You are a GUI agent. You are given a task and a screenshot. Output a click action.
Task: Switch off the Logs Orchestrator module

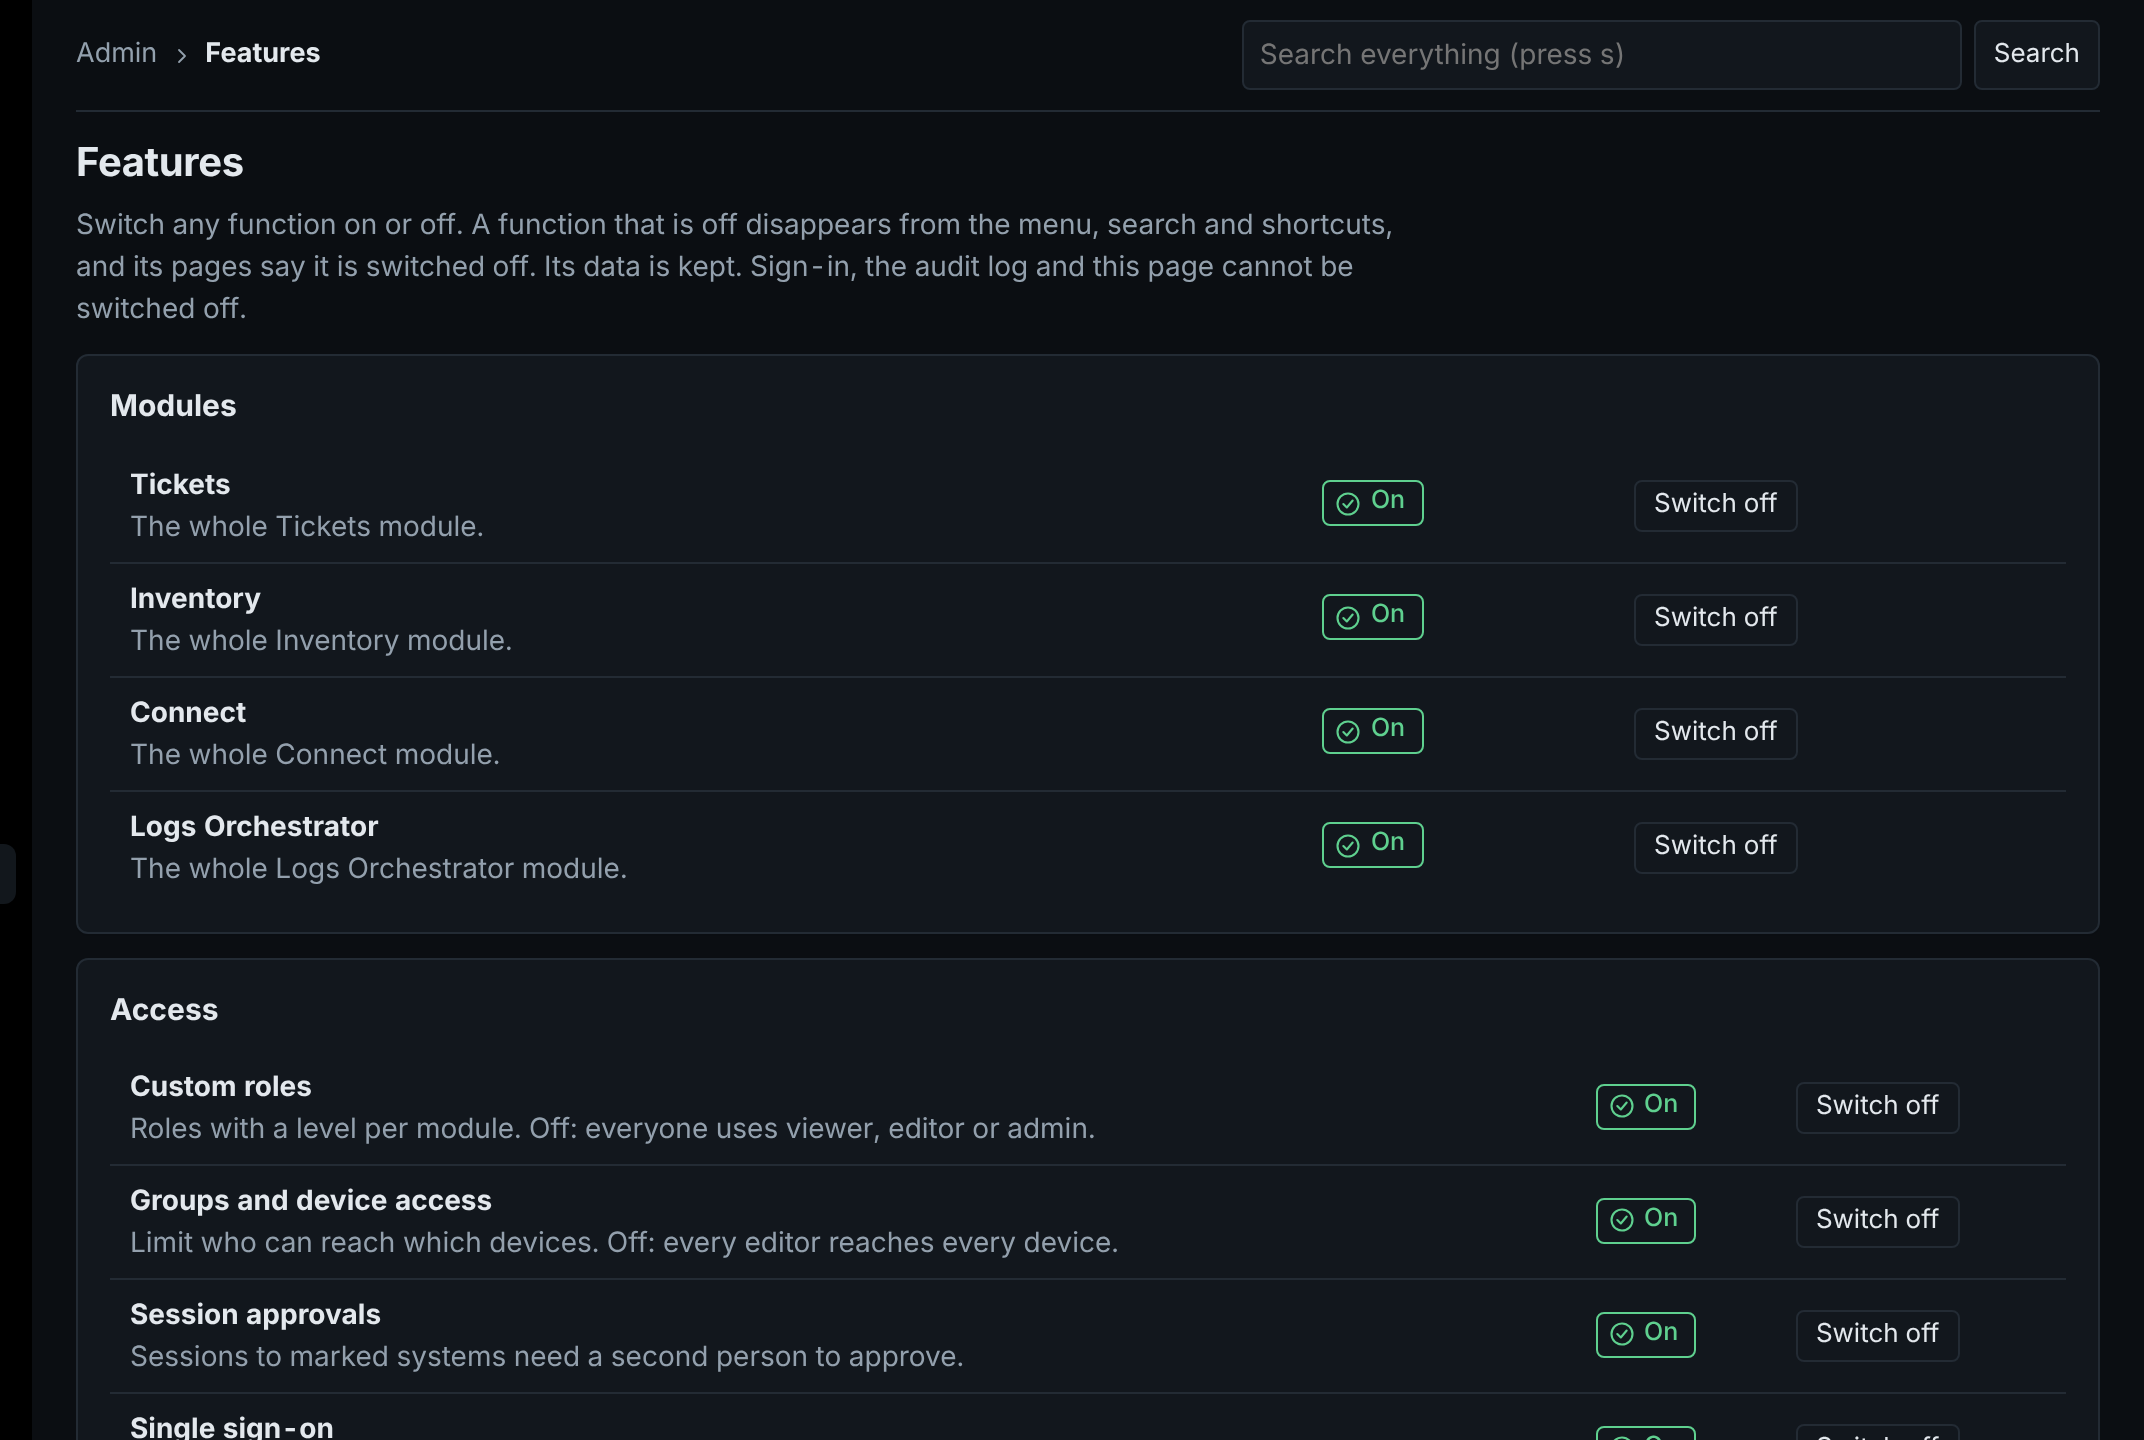[x=1715, y=847]
